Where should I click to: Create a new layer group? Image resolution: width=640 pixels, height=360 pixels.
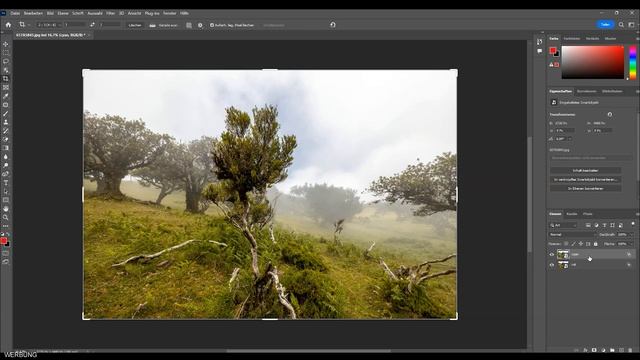pos(612,350)
